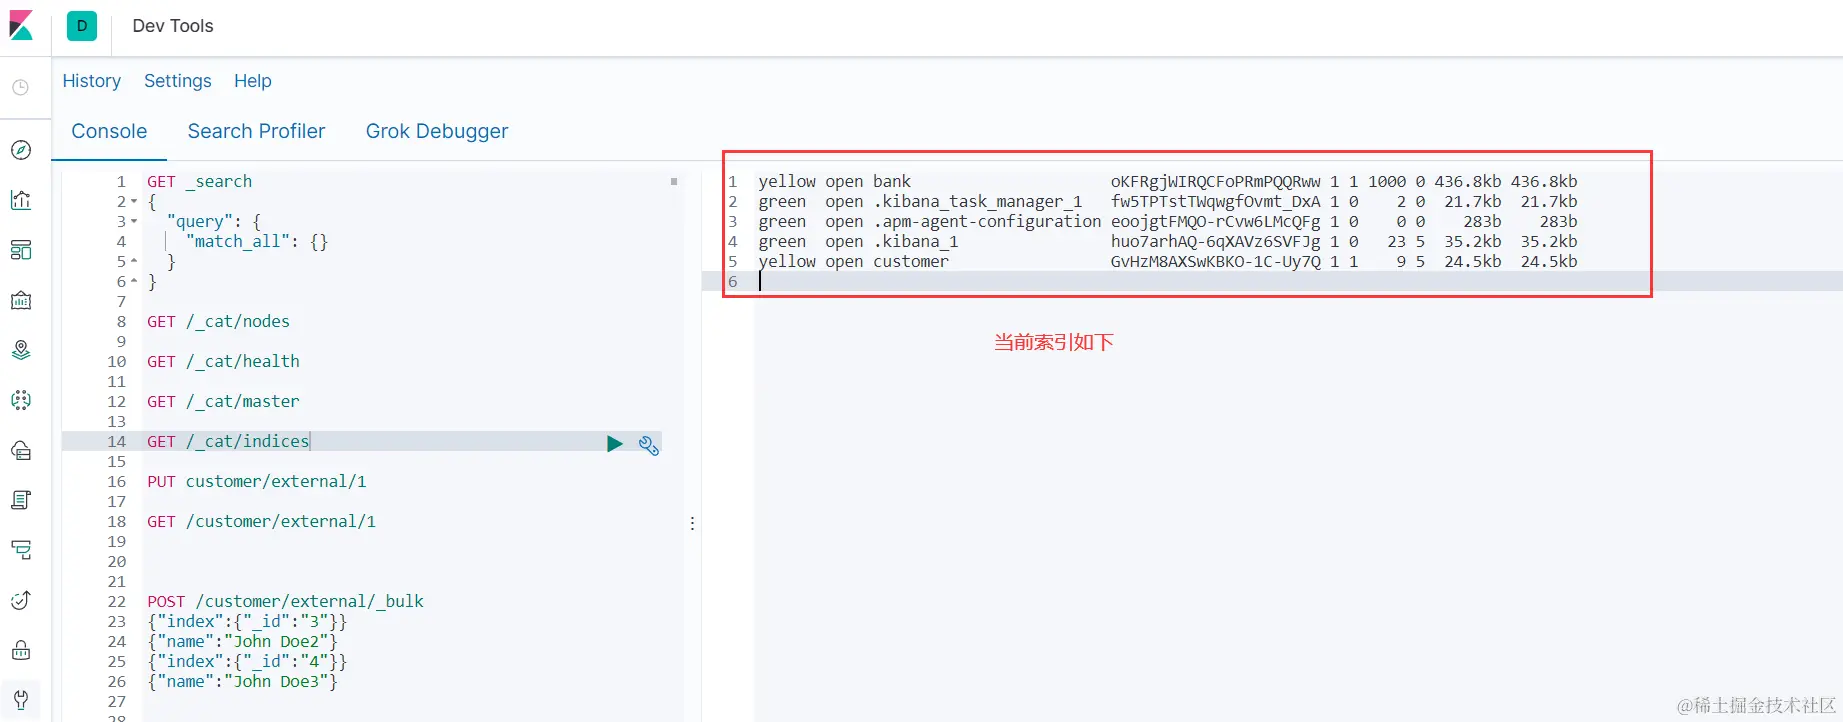
Task: Open the Recently viewed clock icon
Action: [20, 88]
